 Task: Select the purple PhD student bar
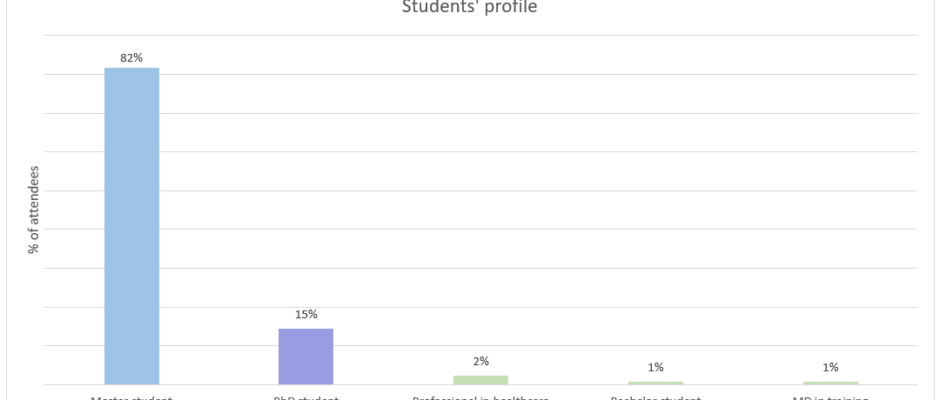click(306, 356)
